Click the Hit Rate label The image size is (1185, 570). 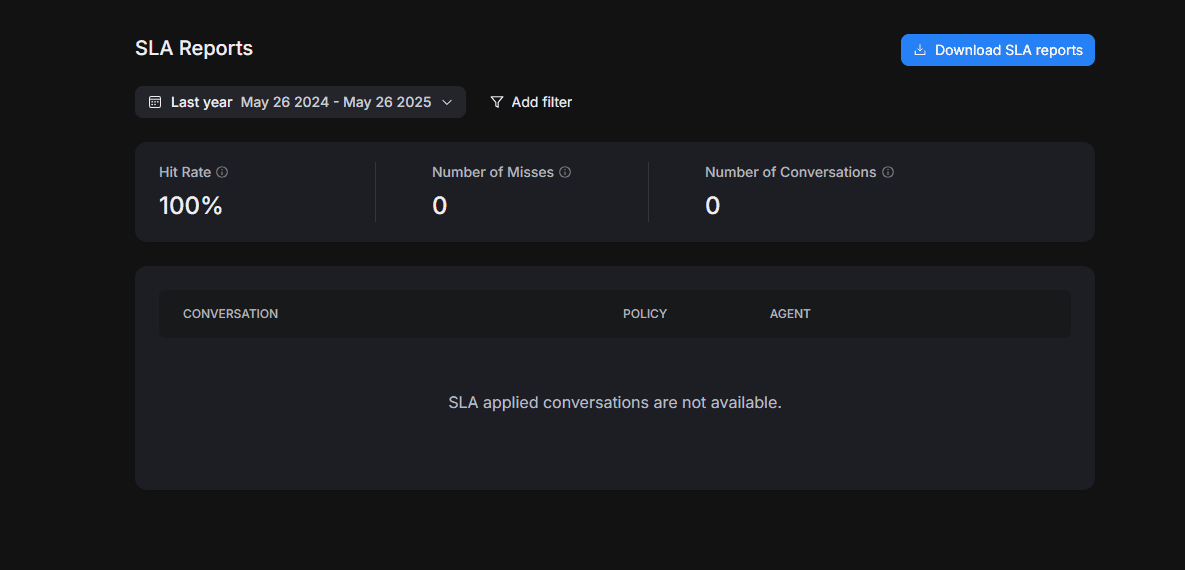click(185, 172)
